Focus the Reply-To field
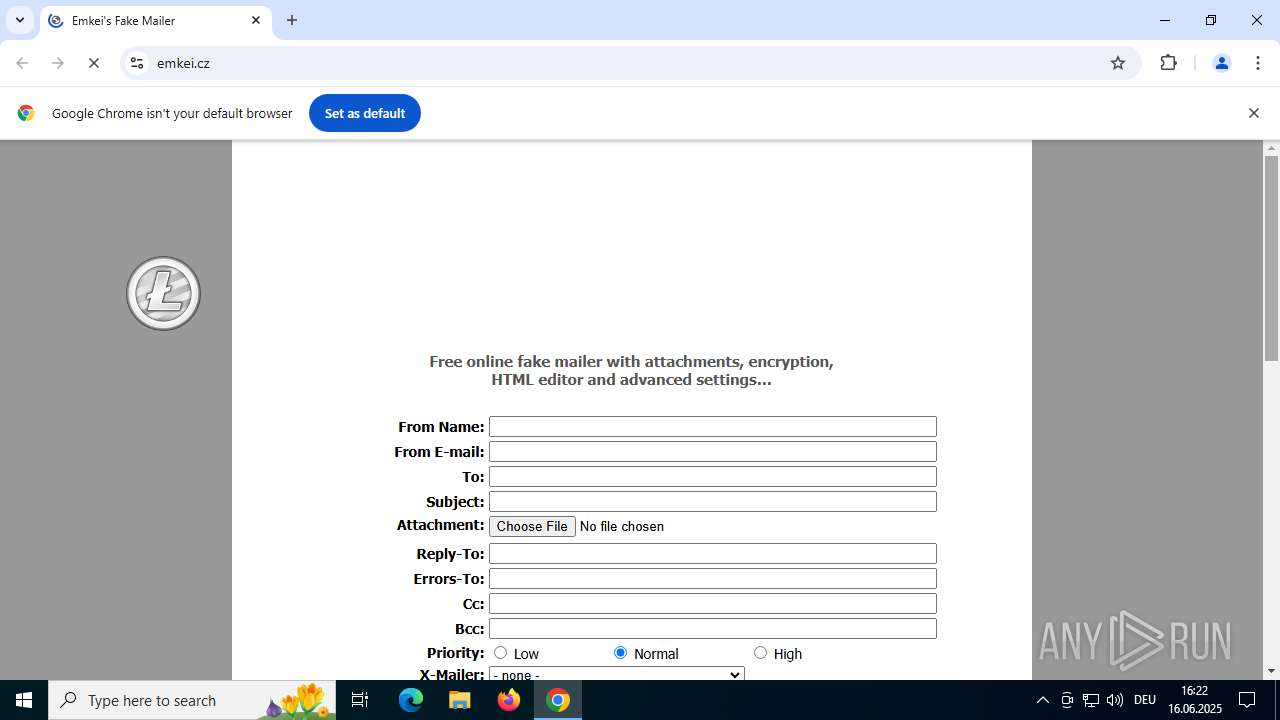The image size is (1280, 720). [713, 554]
